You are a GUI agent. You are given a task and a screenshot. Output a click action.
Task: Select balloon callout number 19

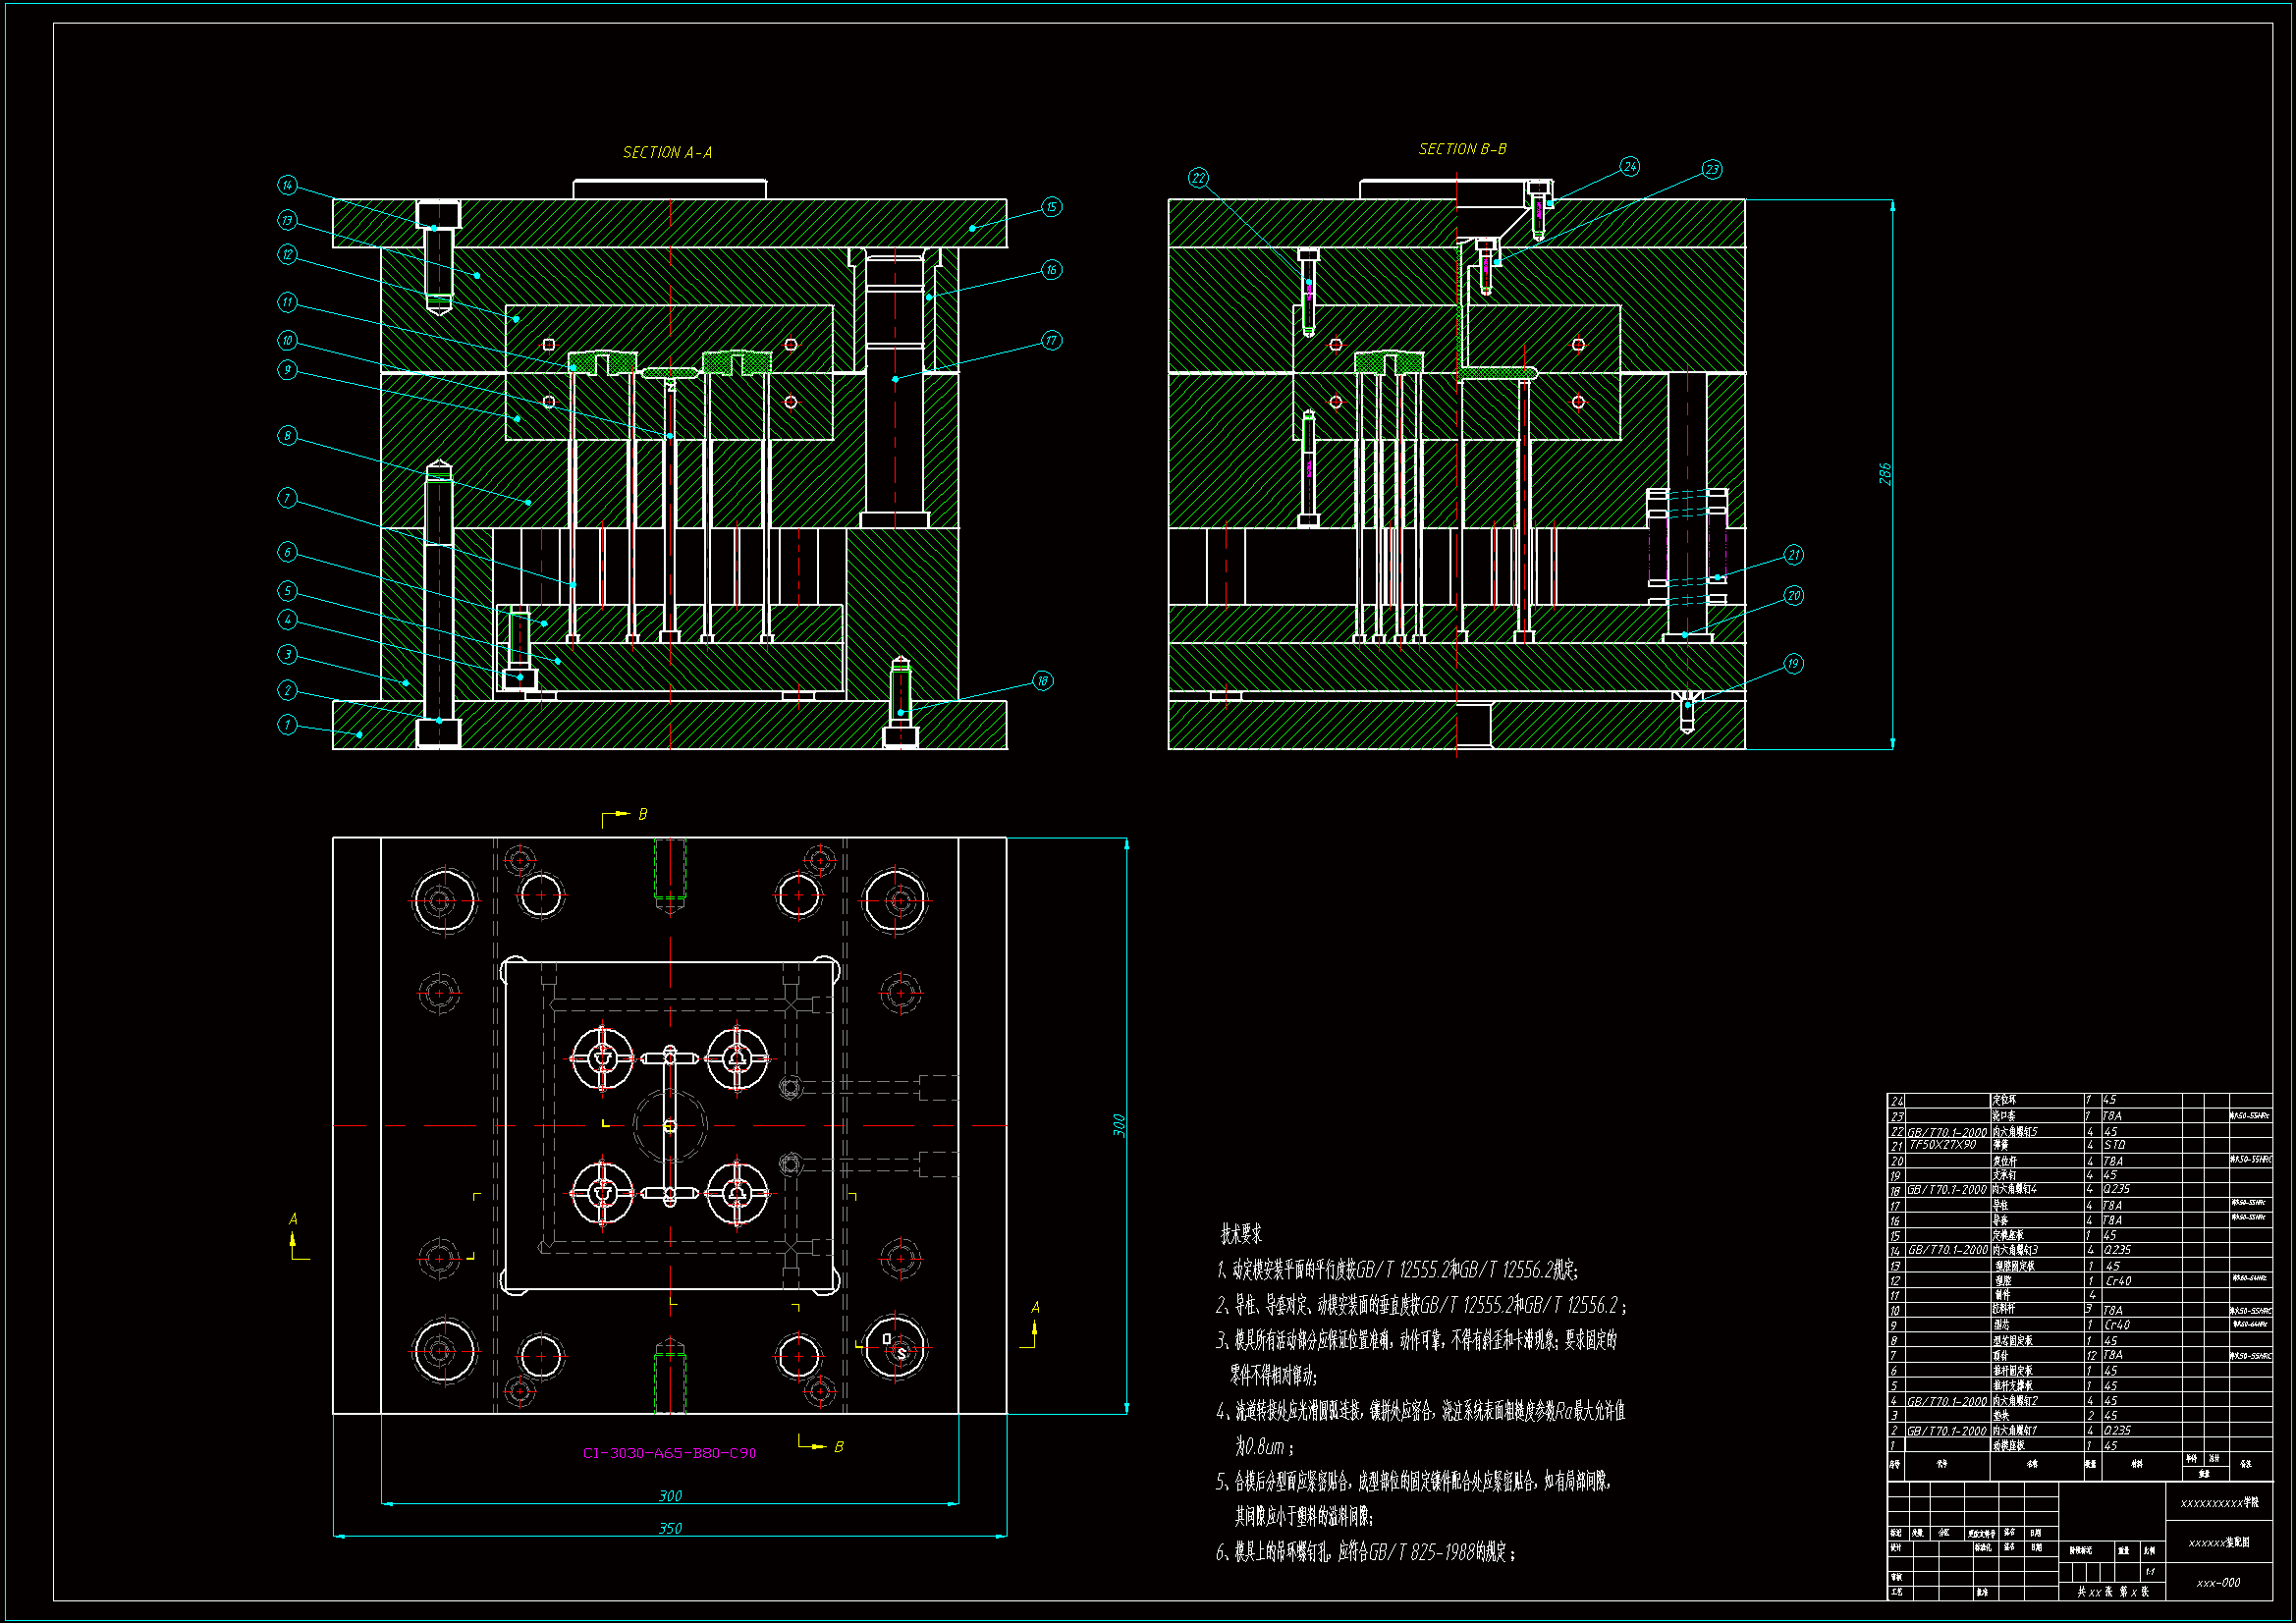(x=1793, y=664)
